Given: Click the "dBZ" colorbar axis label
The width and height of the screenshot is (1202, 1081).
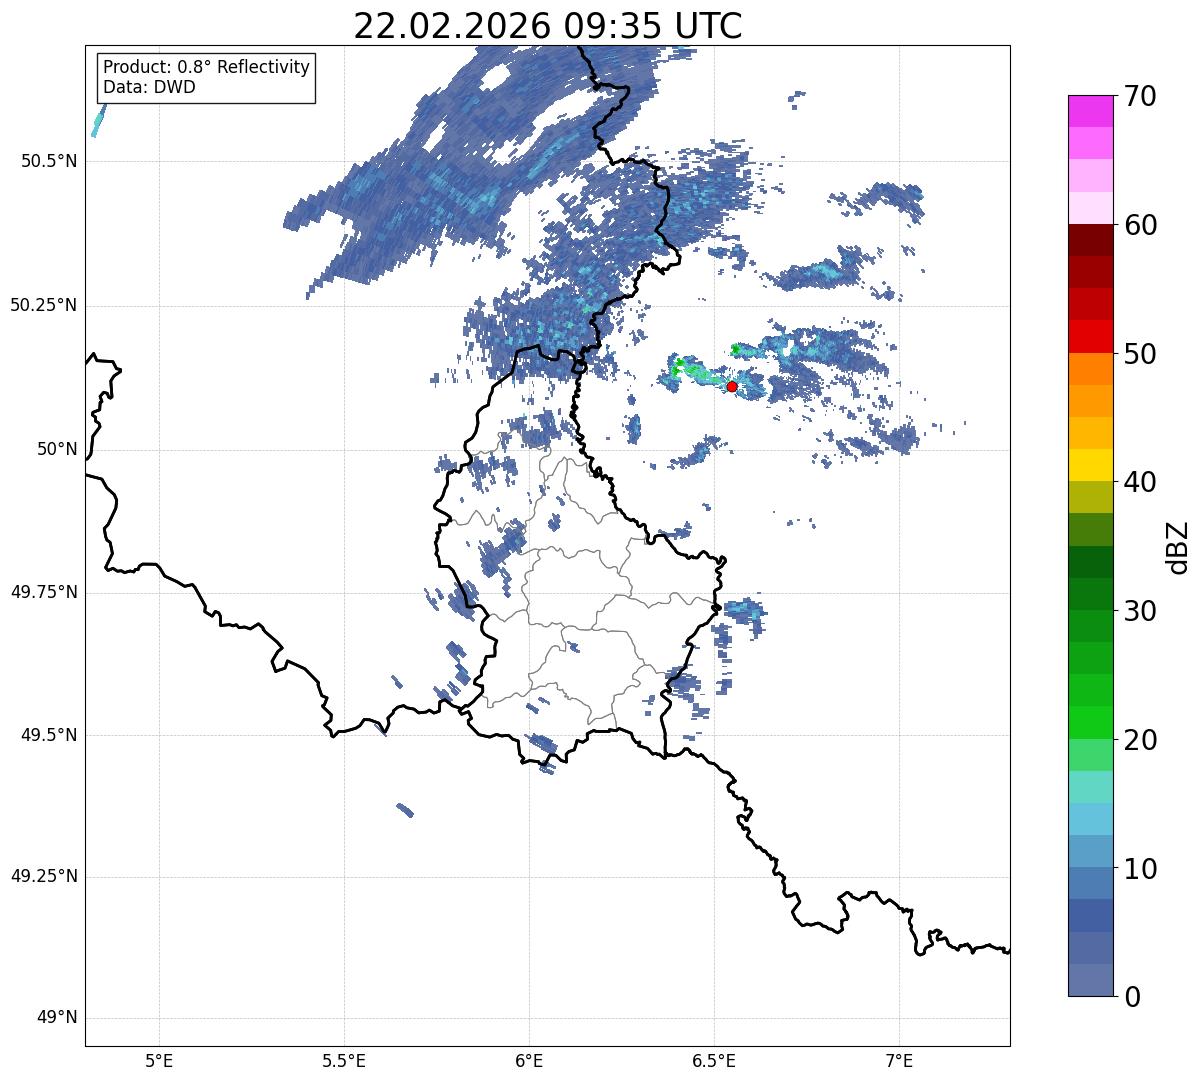Looking at the screenshot, I should 1178,547.
